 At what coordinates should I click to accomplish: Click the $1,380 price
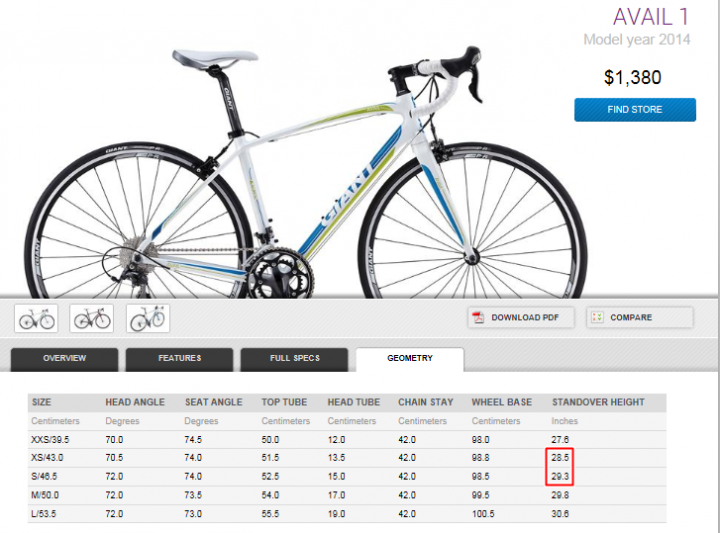633,77
